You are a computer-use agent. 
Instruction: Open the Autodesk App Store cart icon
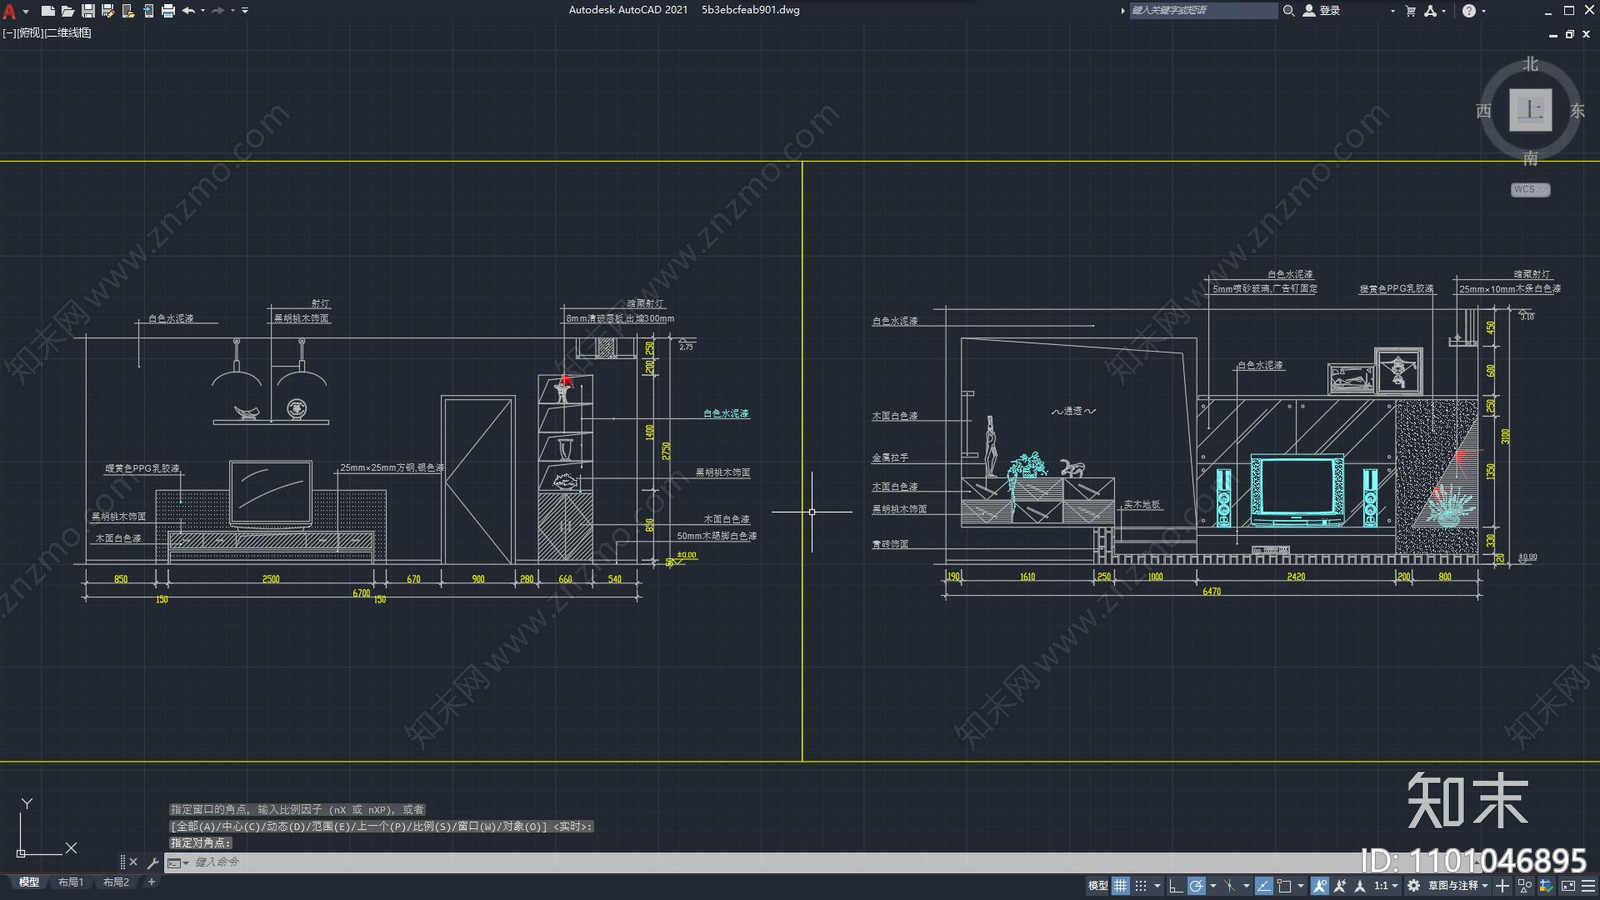(1410, 10)
